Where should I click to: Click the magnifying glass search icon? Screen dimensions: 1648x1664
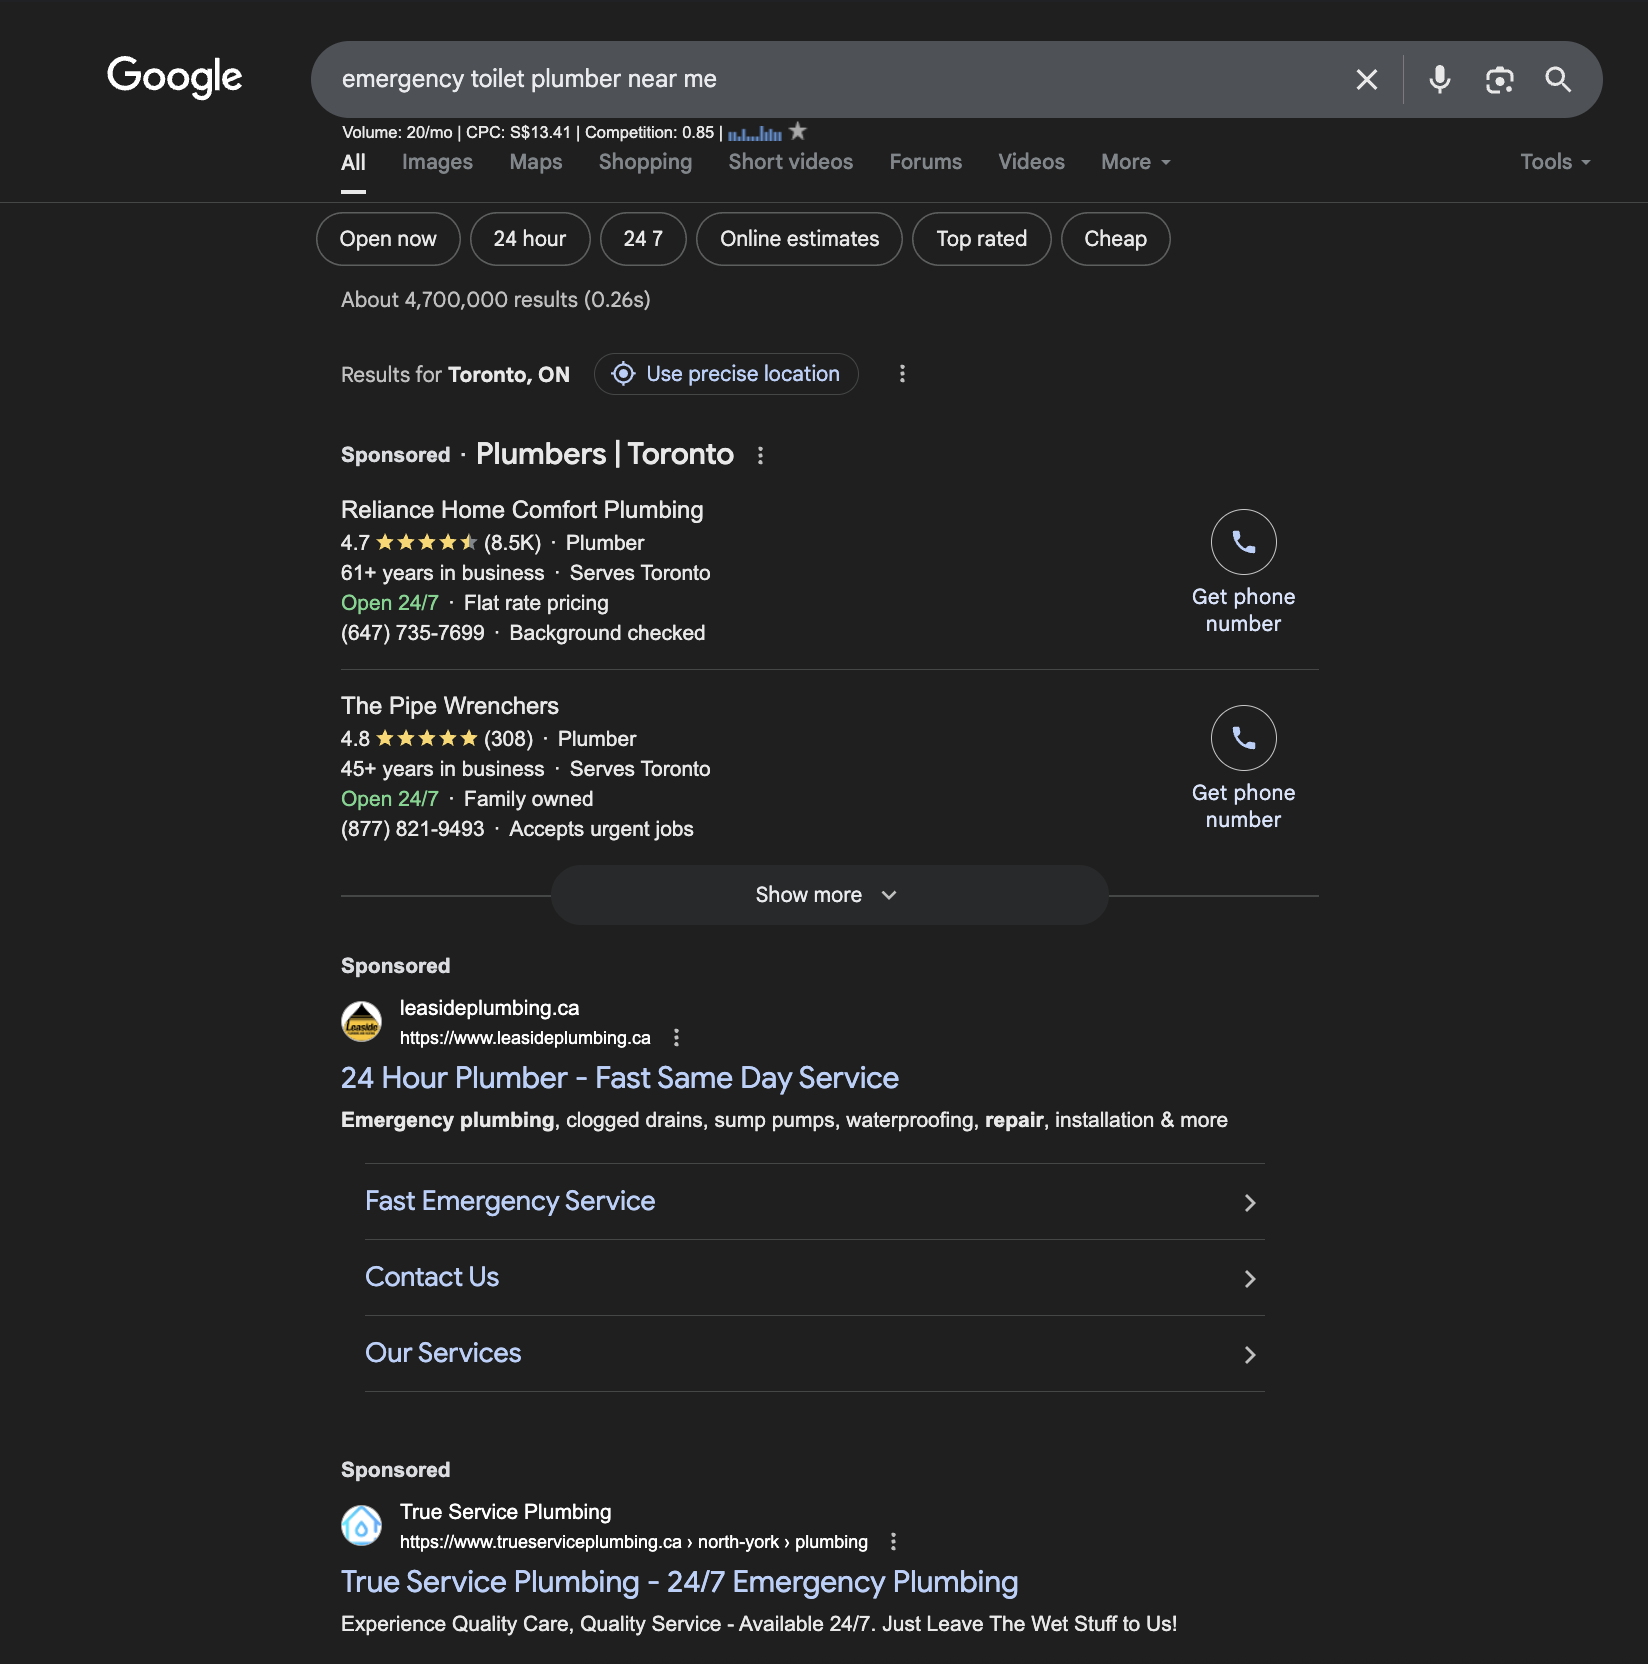pyautogui.click(x=1558, y=79)
